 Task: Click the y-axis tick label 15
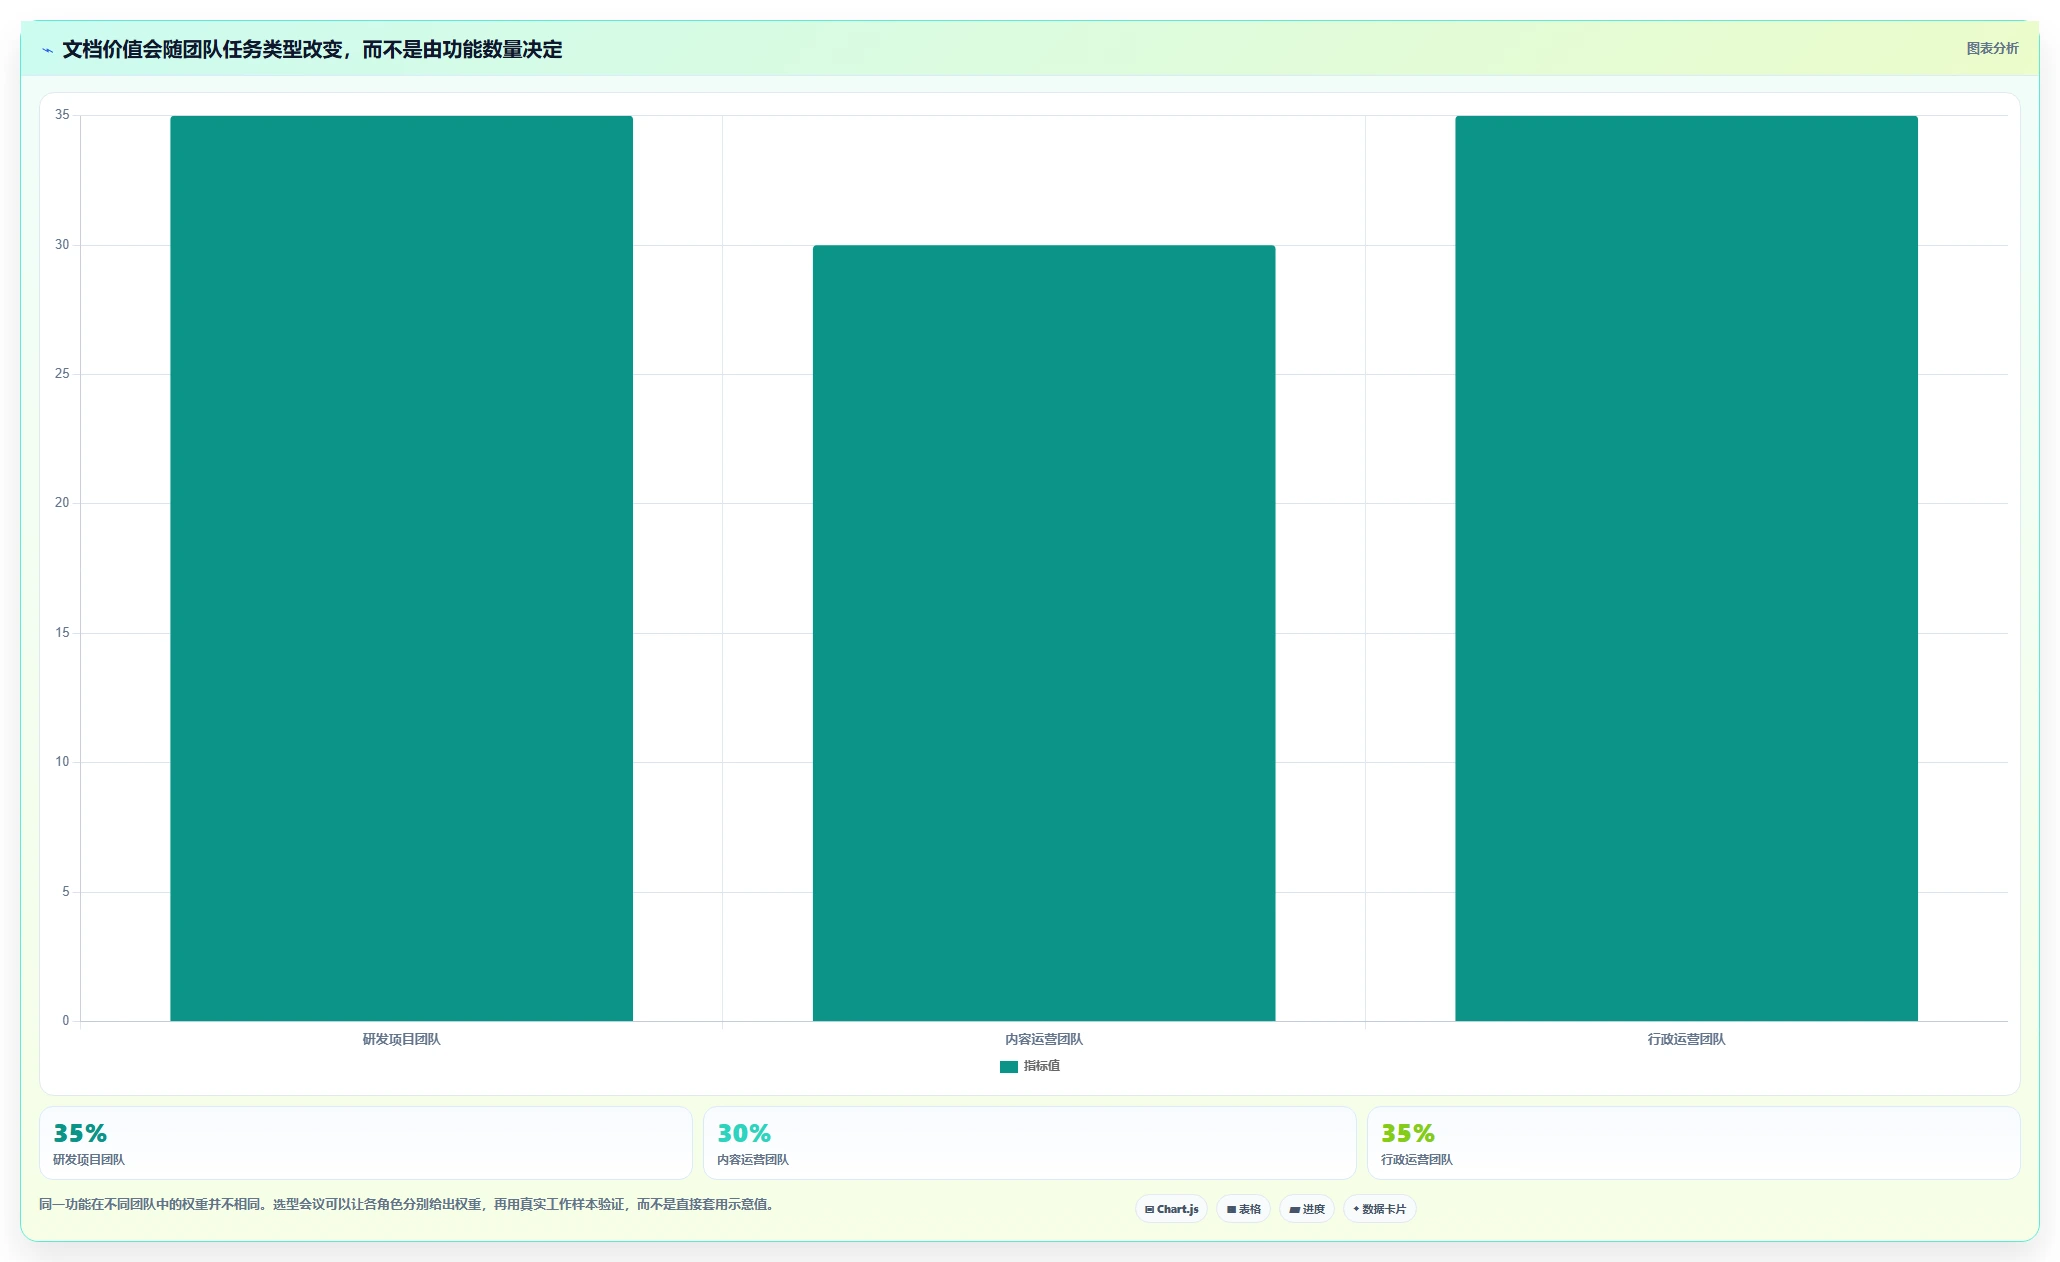point(62,633)
